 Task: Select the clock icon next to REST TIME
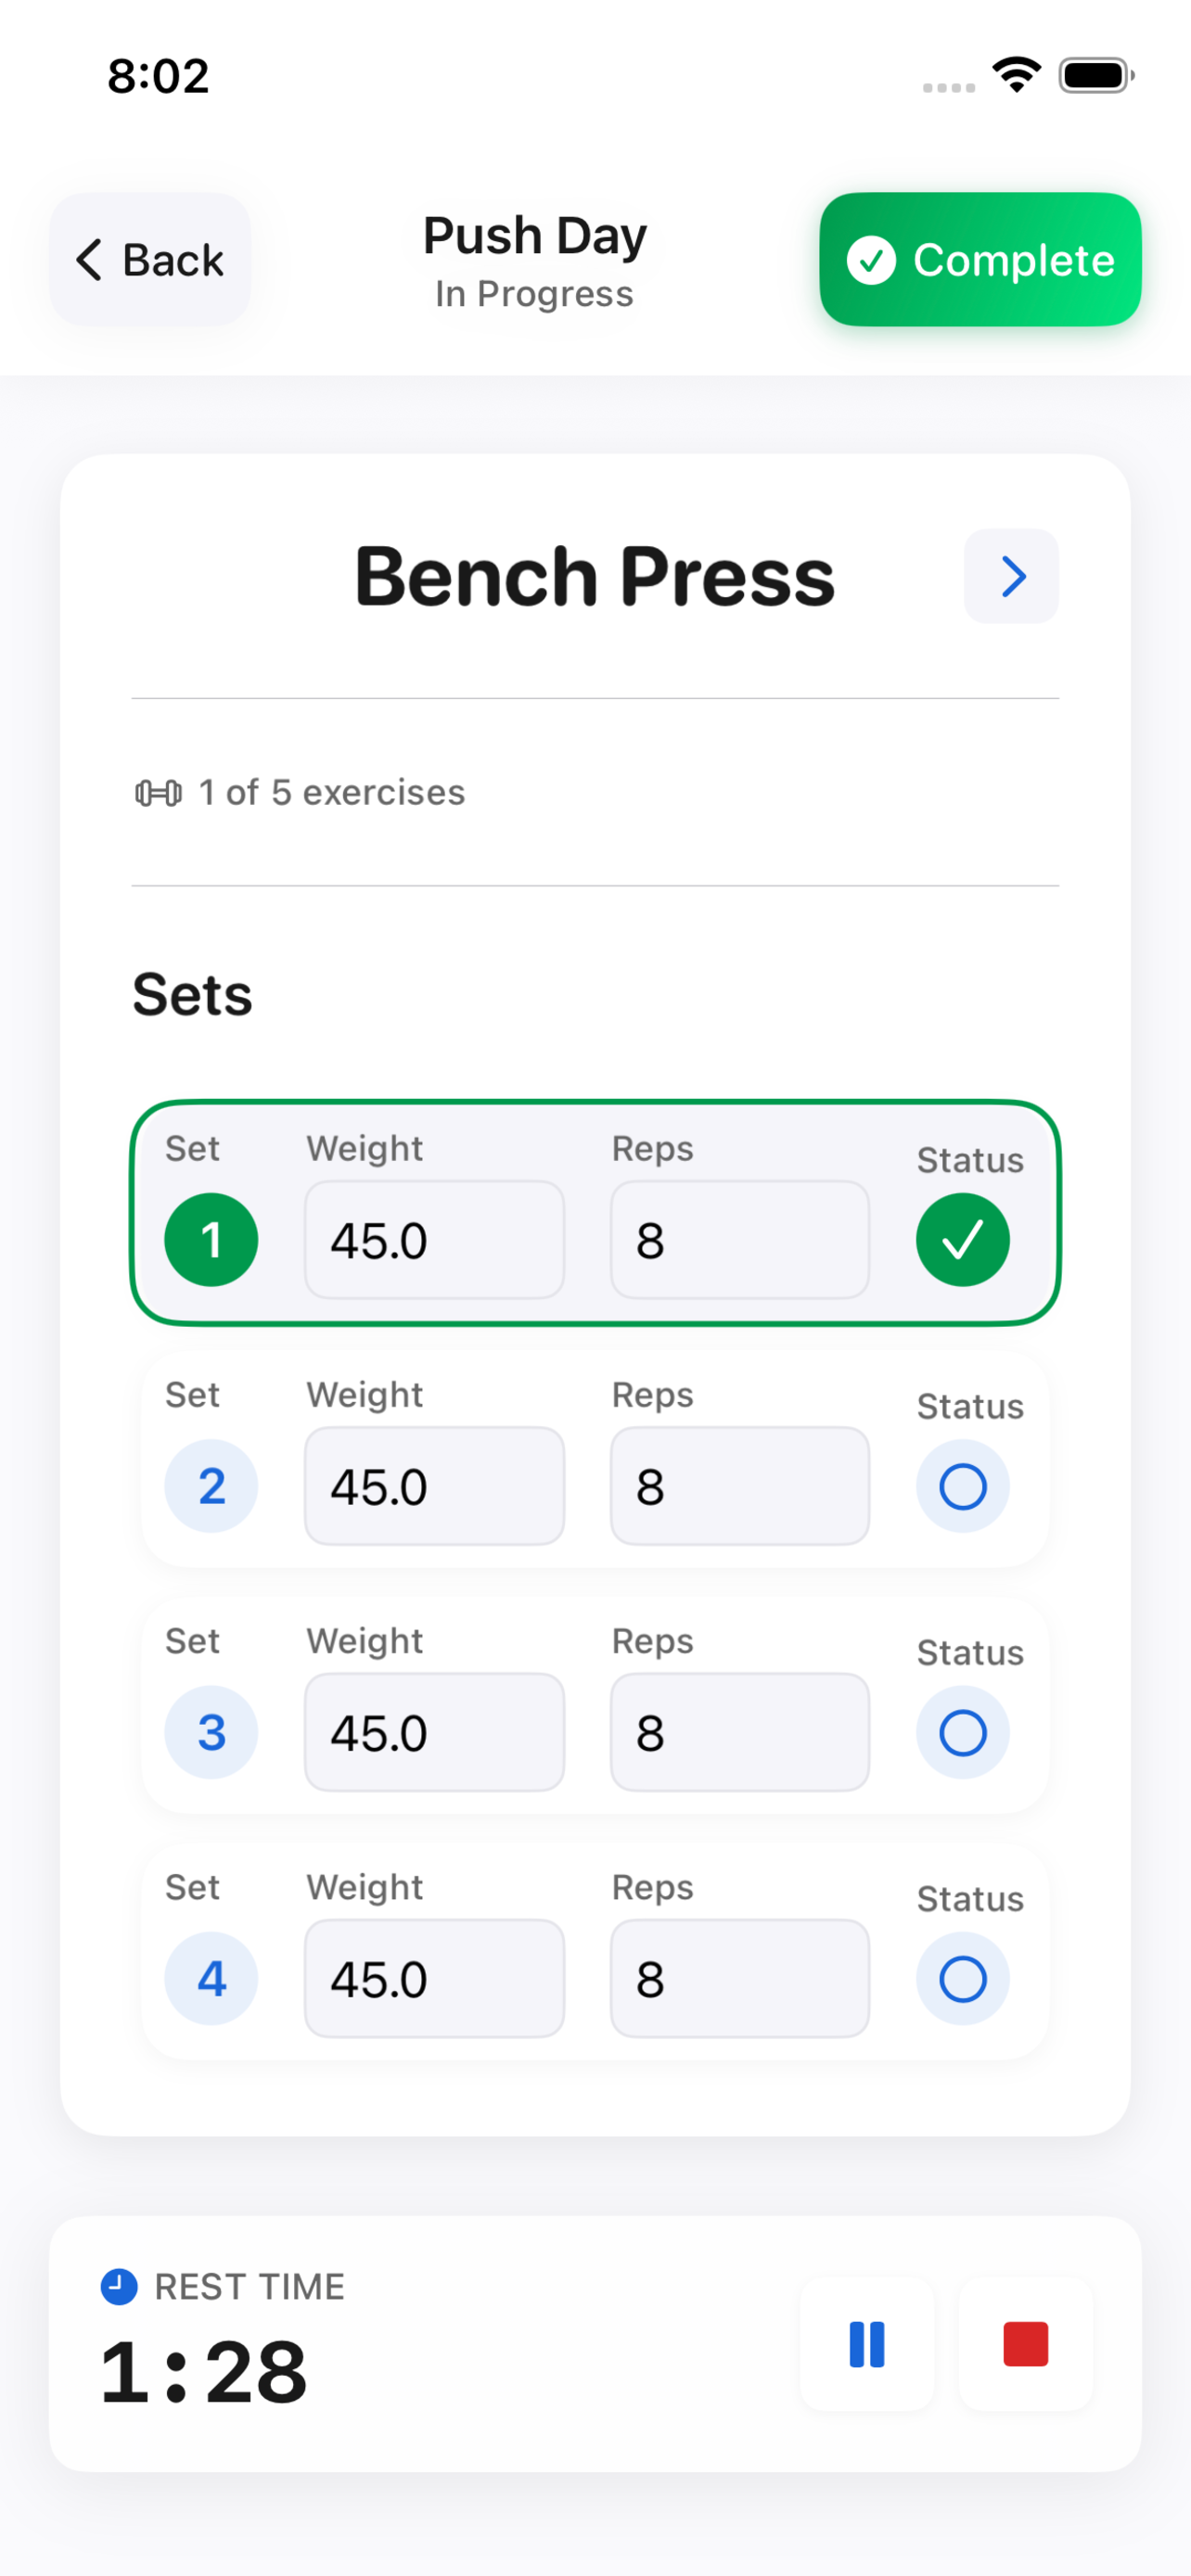point(119,2286)
